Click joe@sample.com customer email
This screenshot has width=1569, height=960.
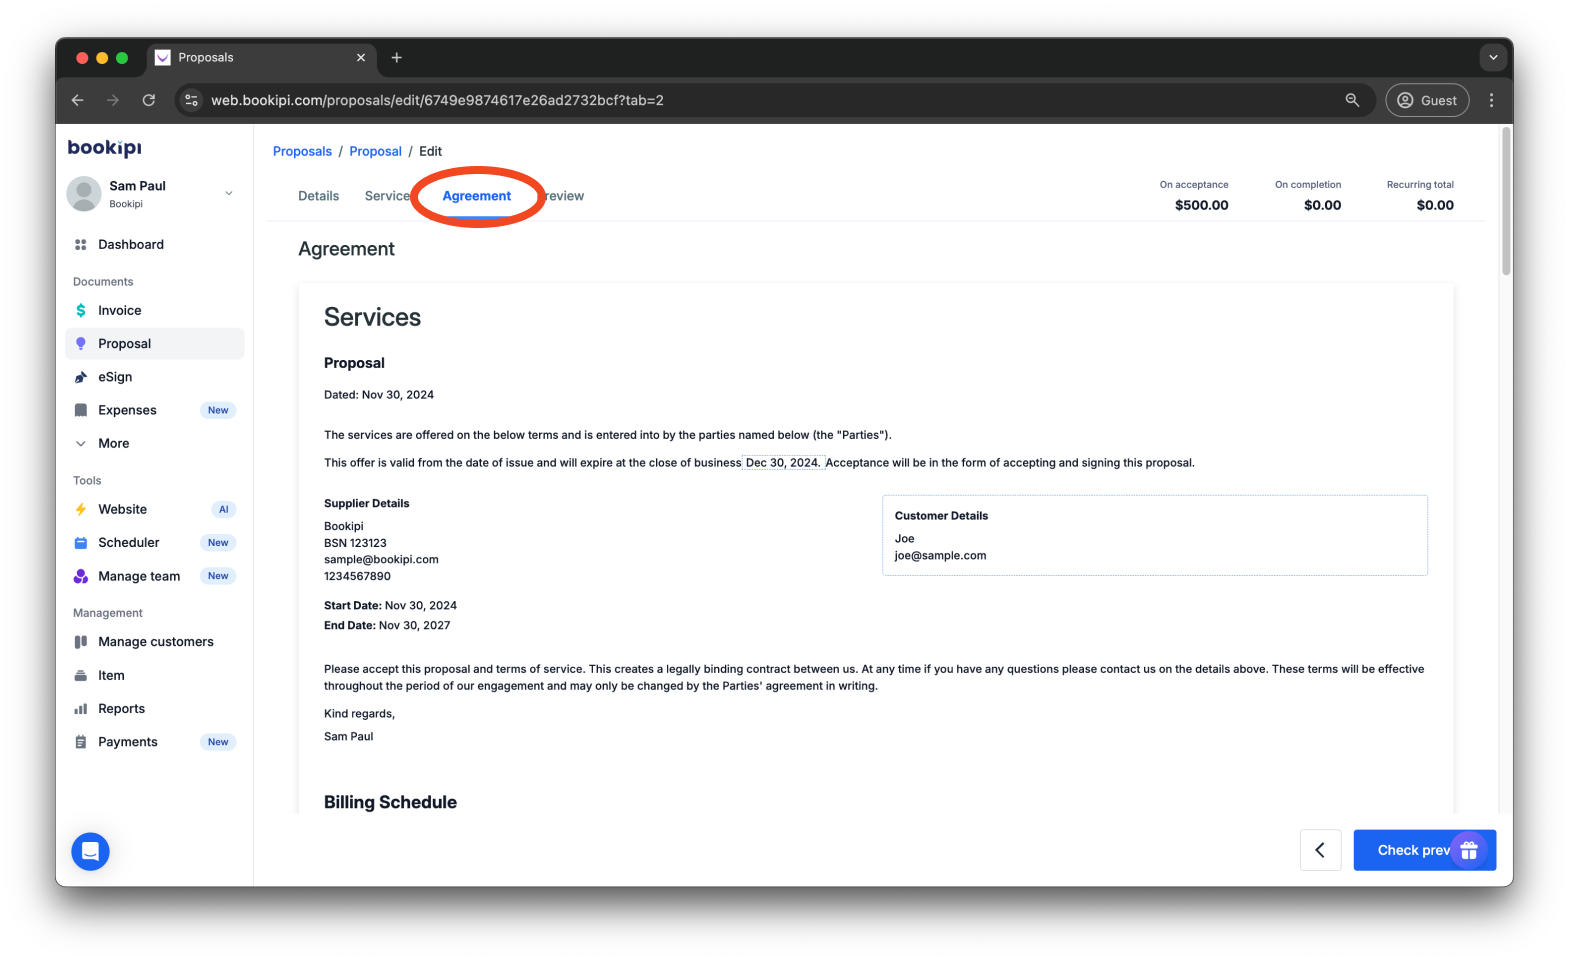[x=940, y=556]
